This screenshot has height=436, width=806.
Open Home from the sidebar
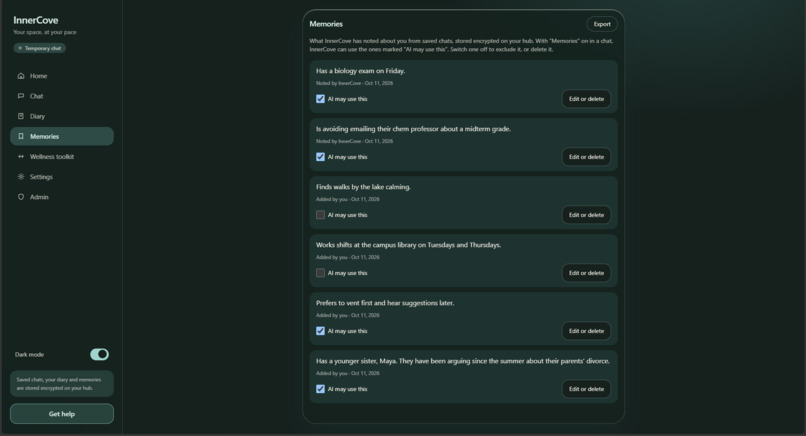[62, 76]
